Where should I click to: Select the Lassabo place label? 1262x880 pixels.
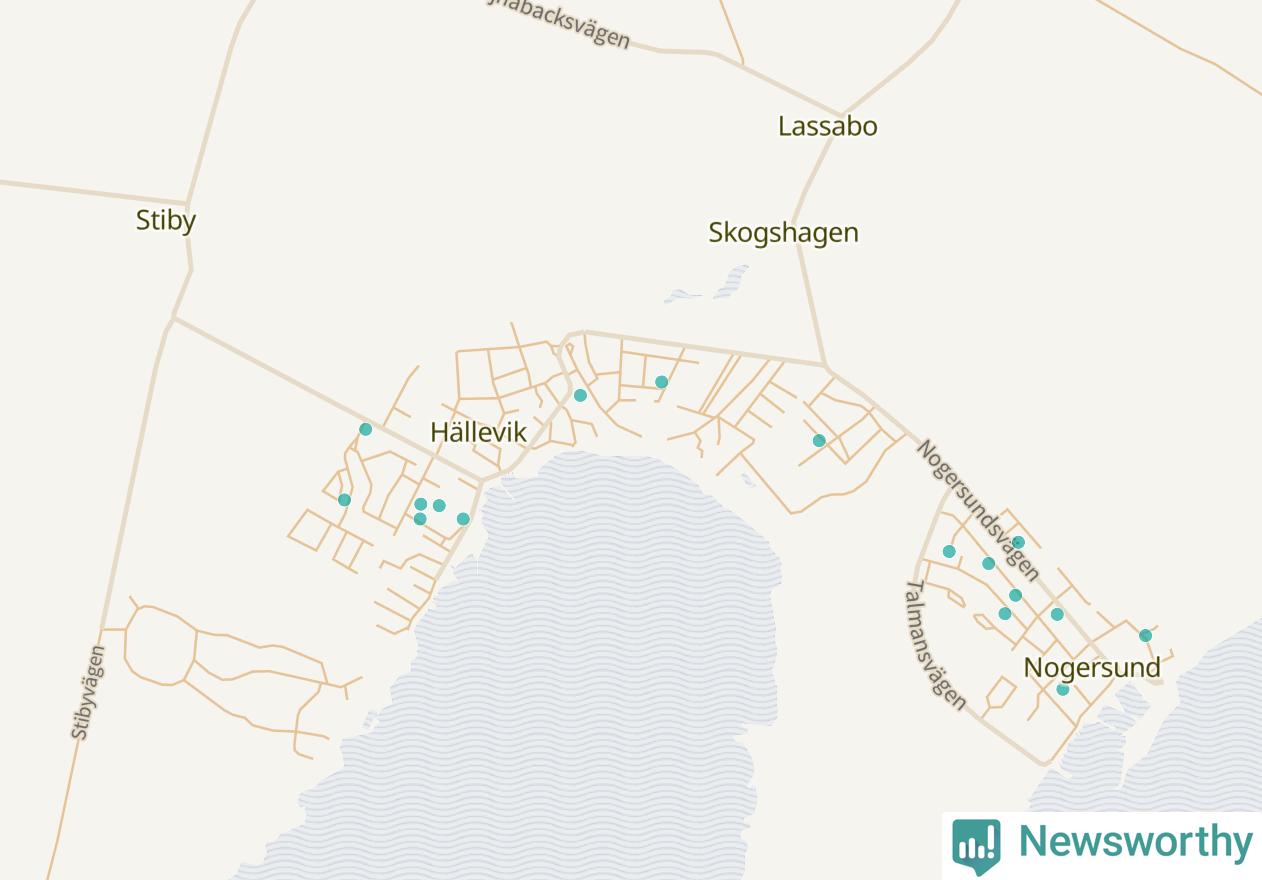click(828, 126)
